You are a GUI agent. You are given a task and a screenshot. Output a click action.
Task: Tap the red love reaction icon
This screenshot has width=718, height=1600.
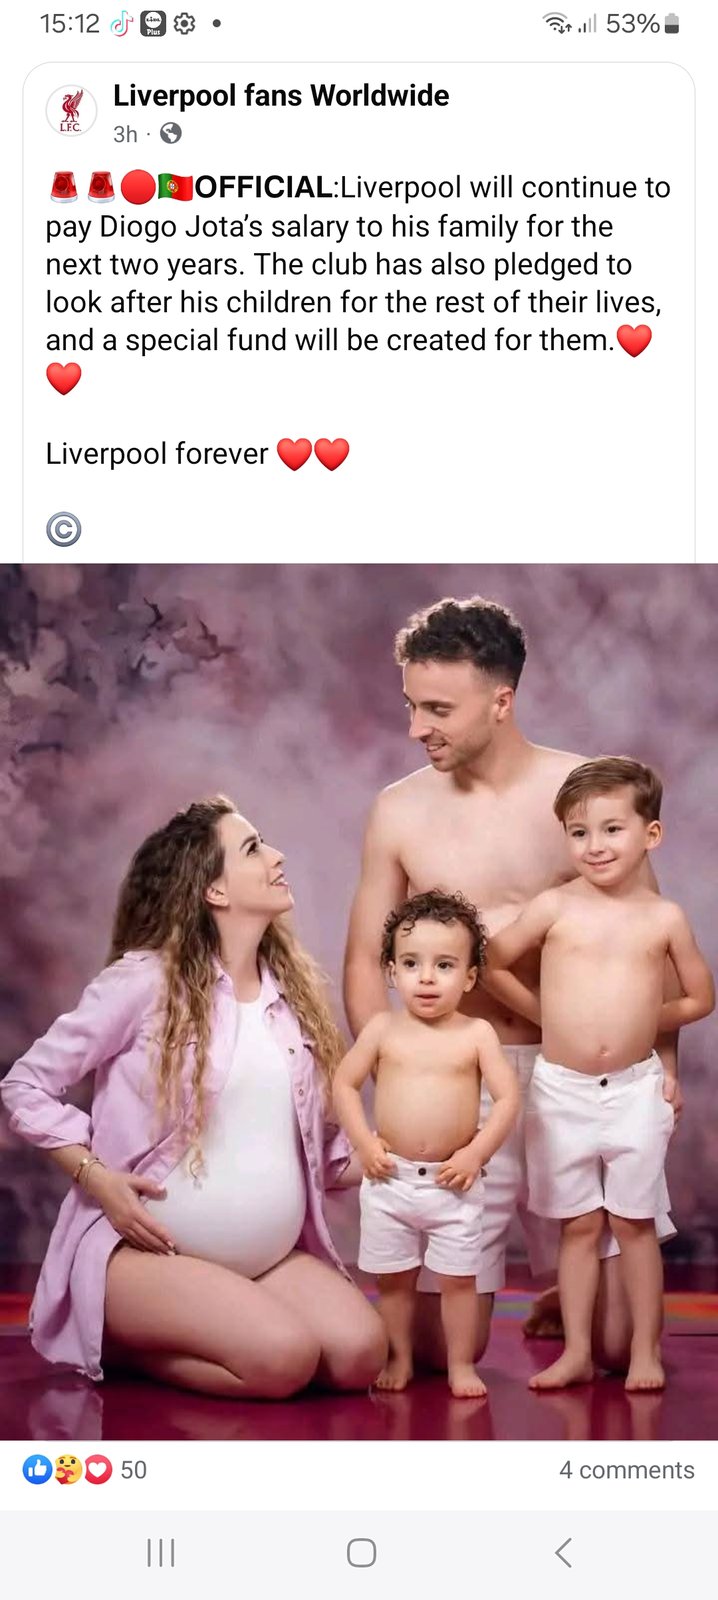97,1469
